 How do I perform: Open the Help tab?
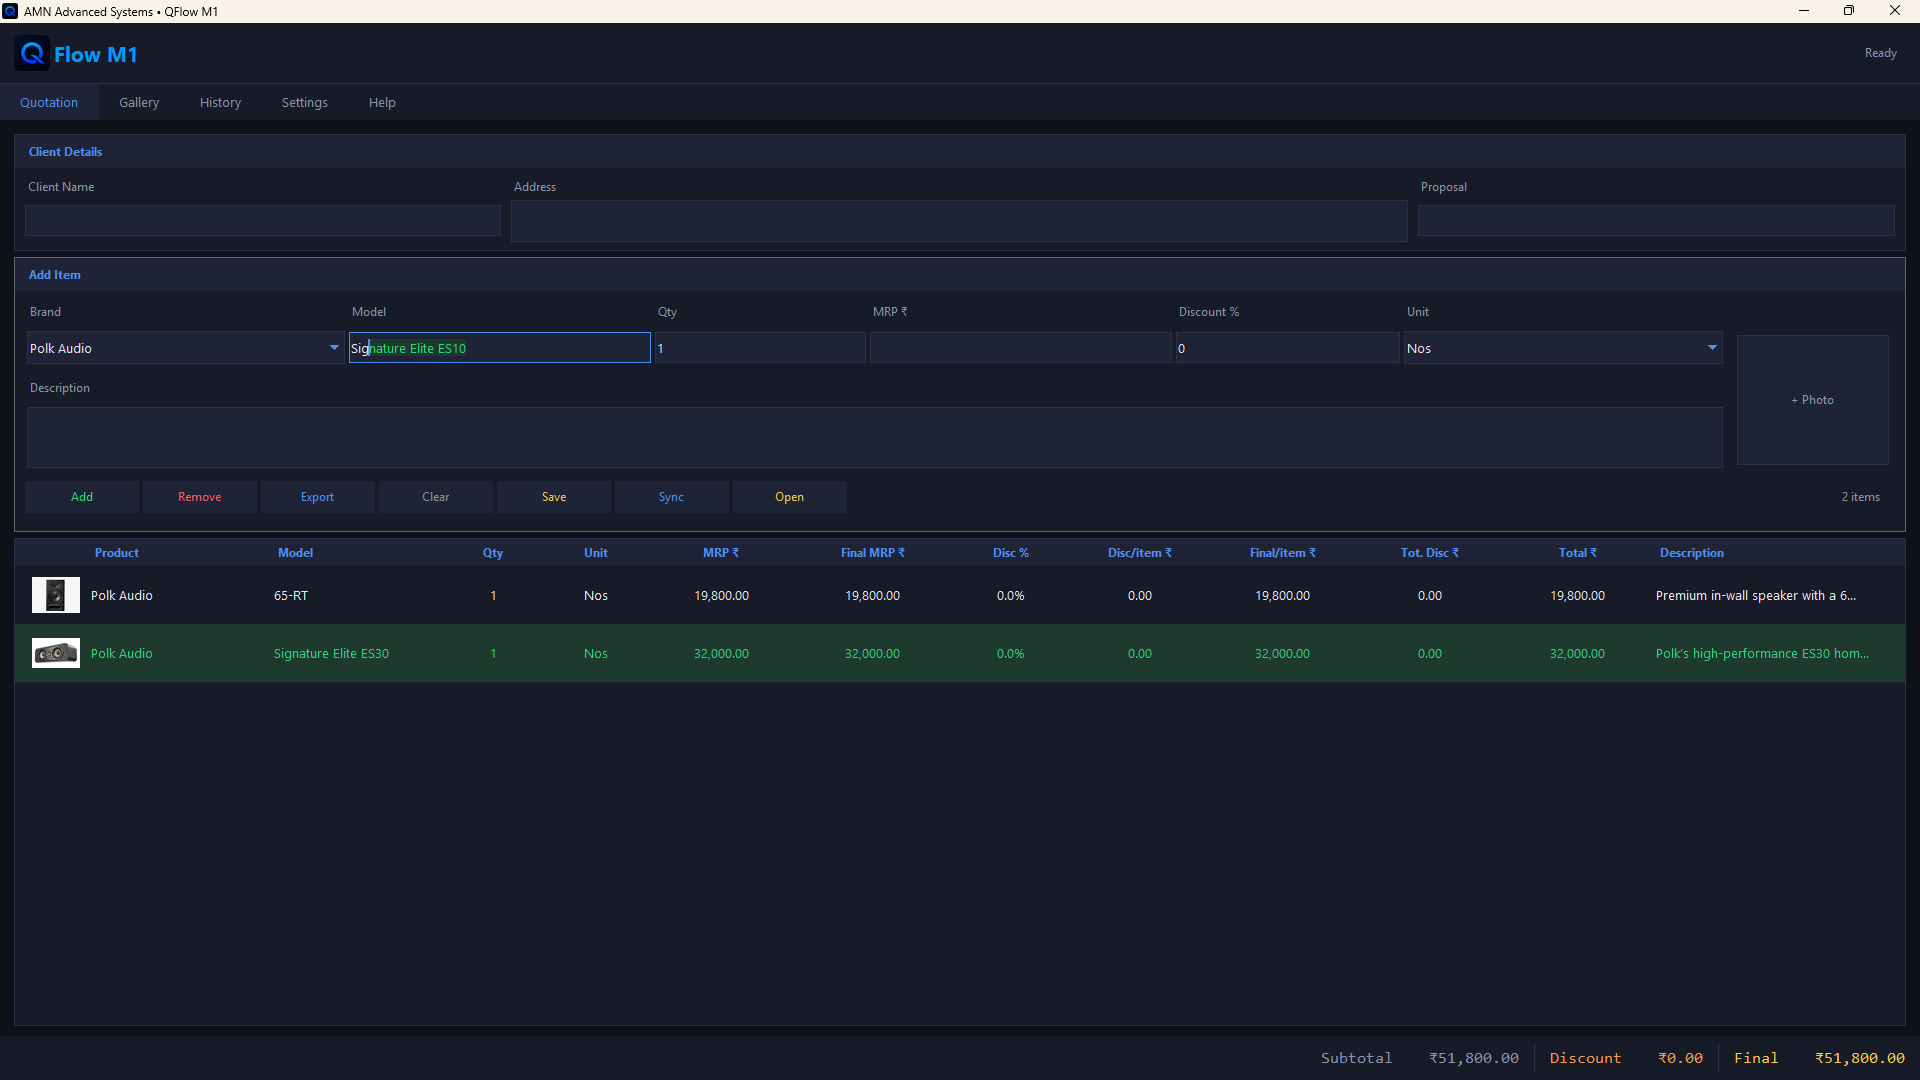pyautogui.click(x=382, y=102)
